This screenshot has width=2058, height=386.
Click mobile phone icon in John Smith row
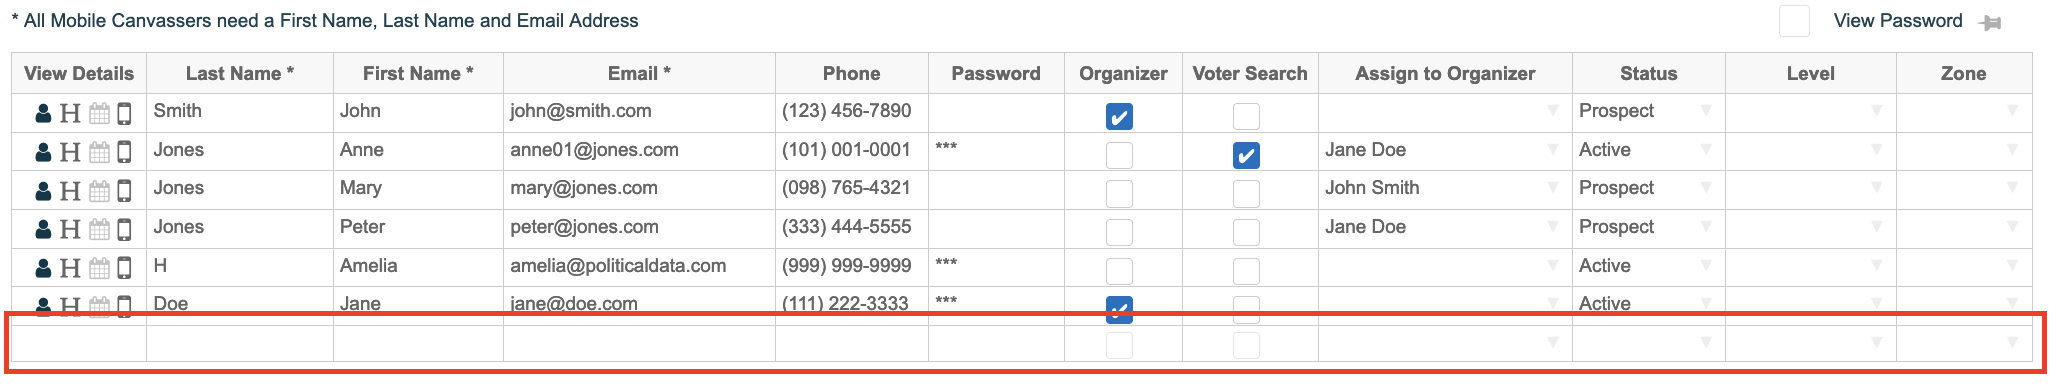[124, 113]
